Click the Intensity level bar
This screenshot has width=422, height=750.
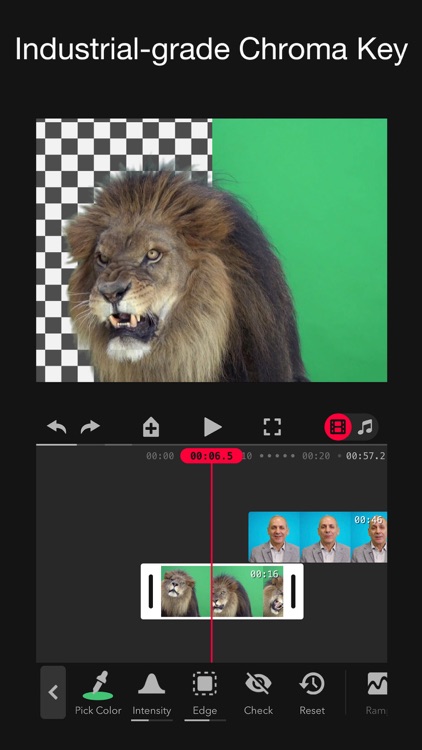(x=152, y=720)
